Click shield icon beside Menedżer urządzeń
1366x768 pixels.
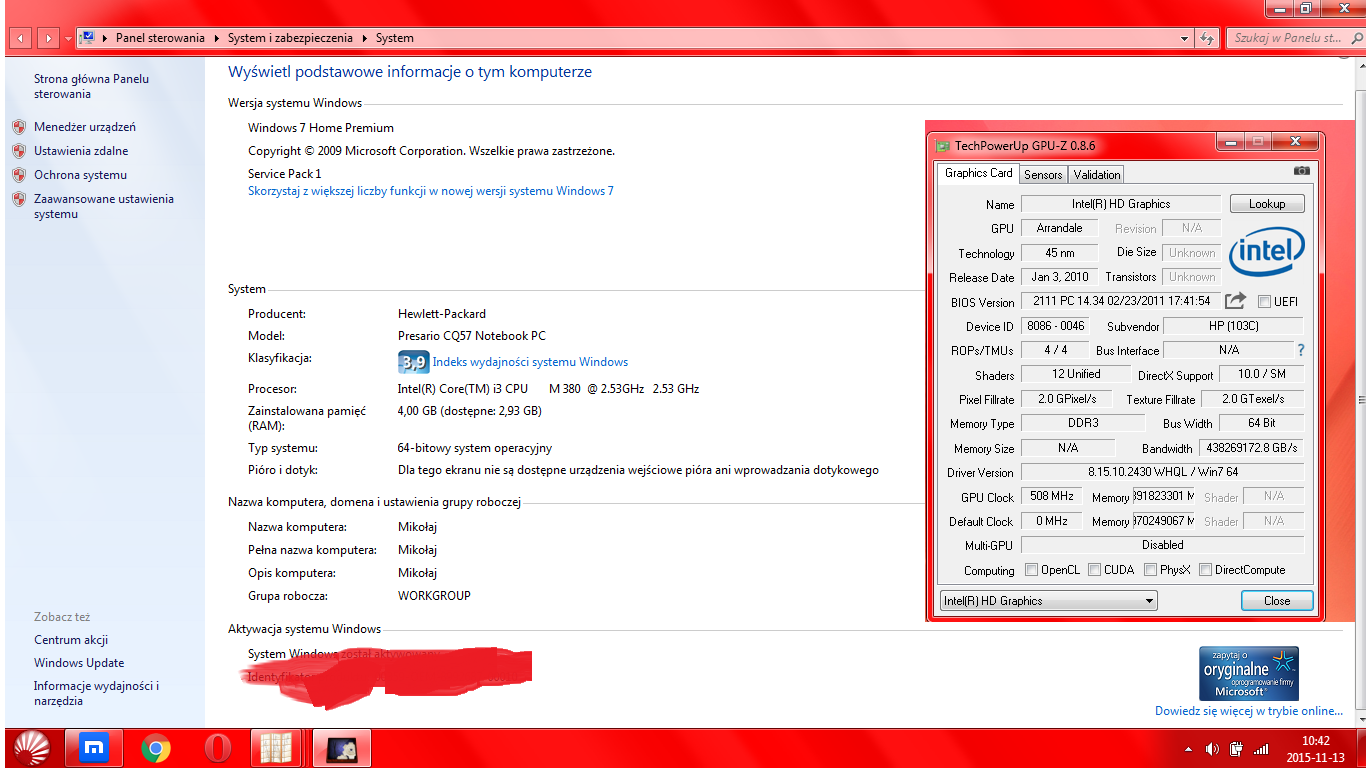pos(18,127)
